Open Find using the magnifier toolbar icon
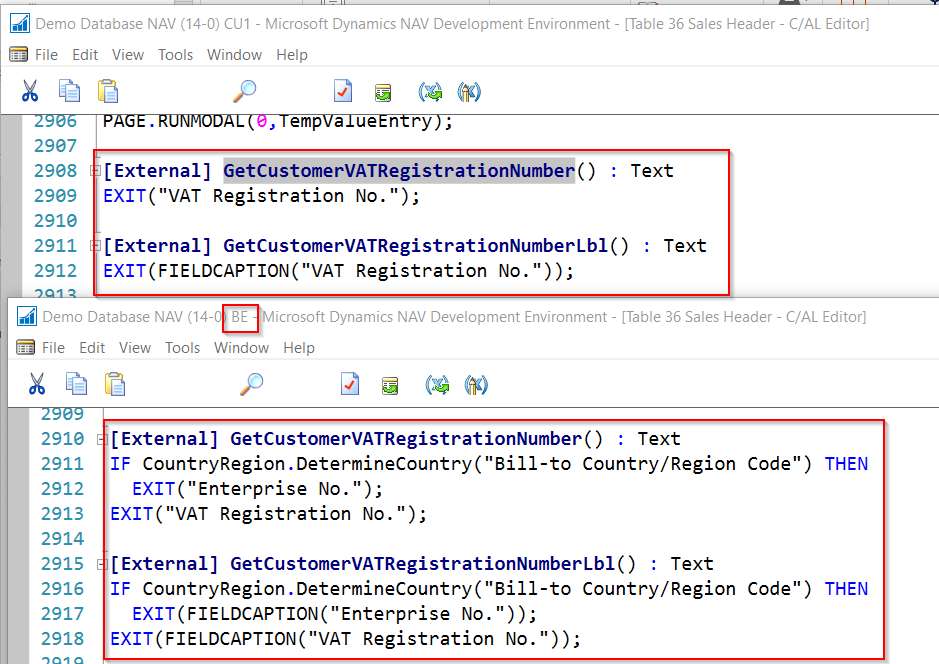This screenshot has width=939, height=664. click(244, 90)
